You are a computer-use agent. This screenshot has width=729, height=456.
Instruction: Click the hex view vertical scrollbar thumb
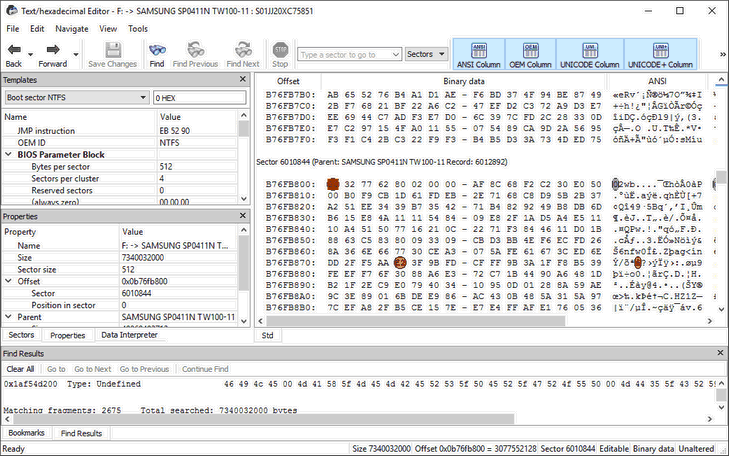[721, 177]
